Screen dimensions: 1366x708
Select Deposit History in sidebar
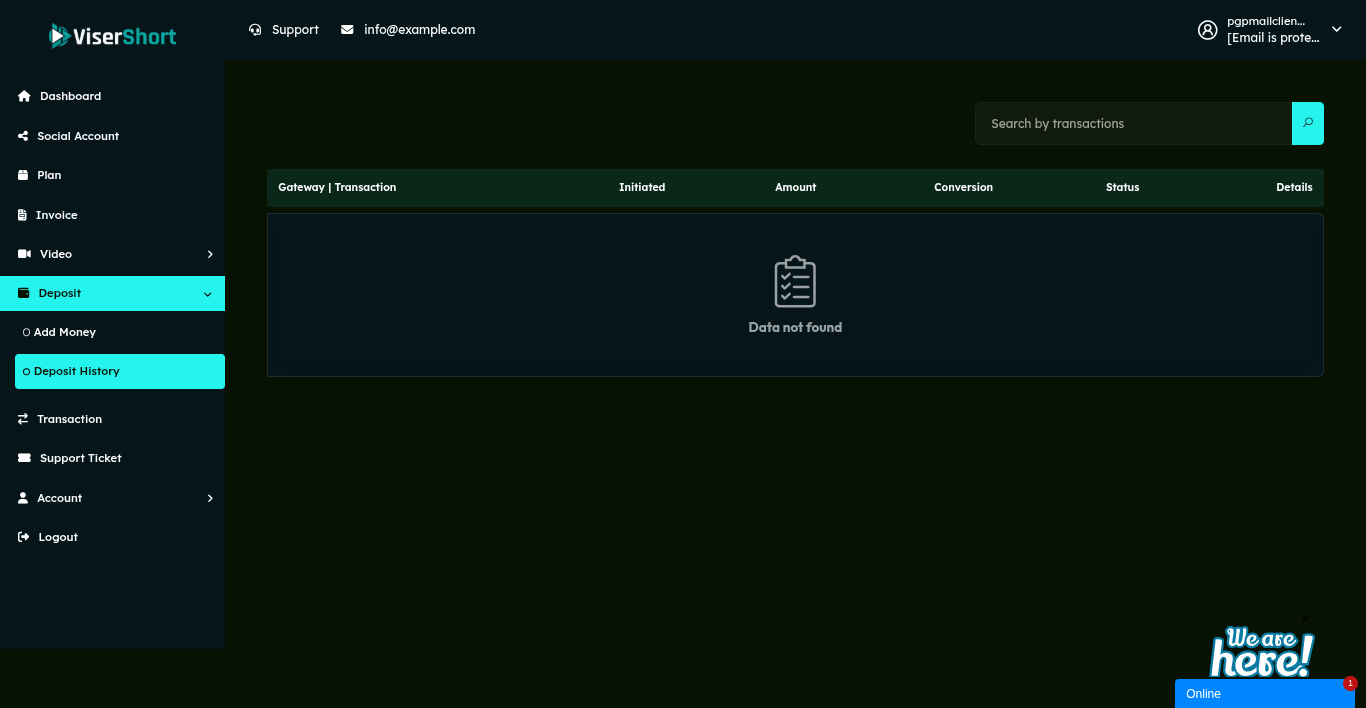tap(77, 371)
